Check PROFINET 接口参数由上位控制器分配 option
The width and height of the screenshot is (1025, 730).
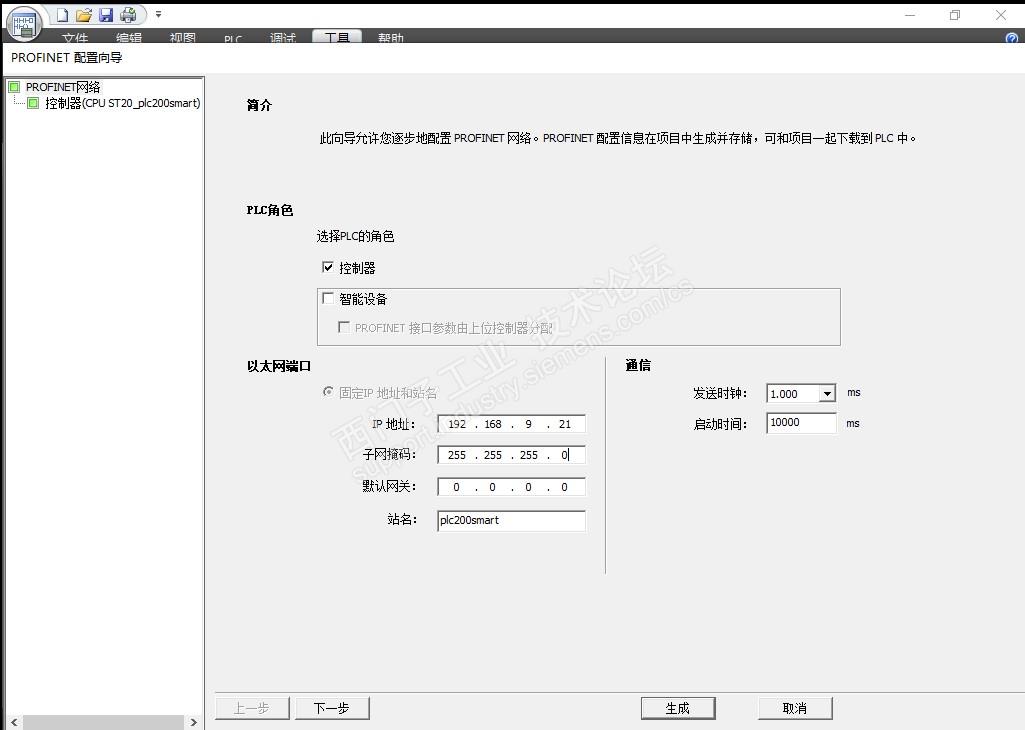tap(344, 327)
